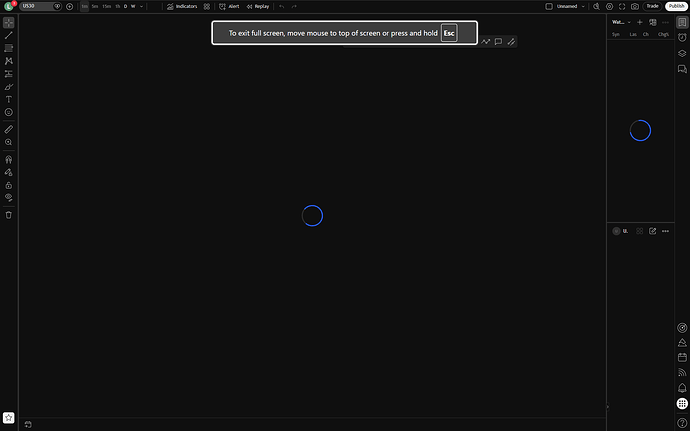
Task: Click the compare or add symbol plus icon
Action: (69, 6)
